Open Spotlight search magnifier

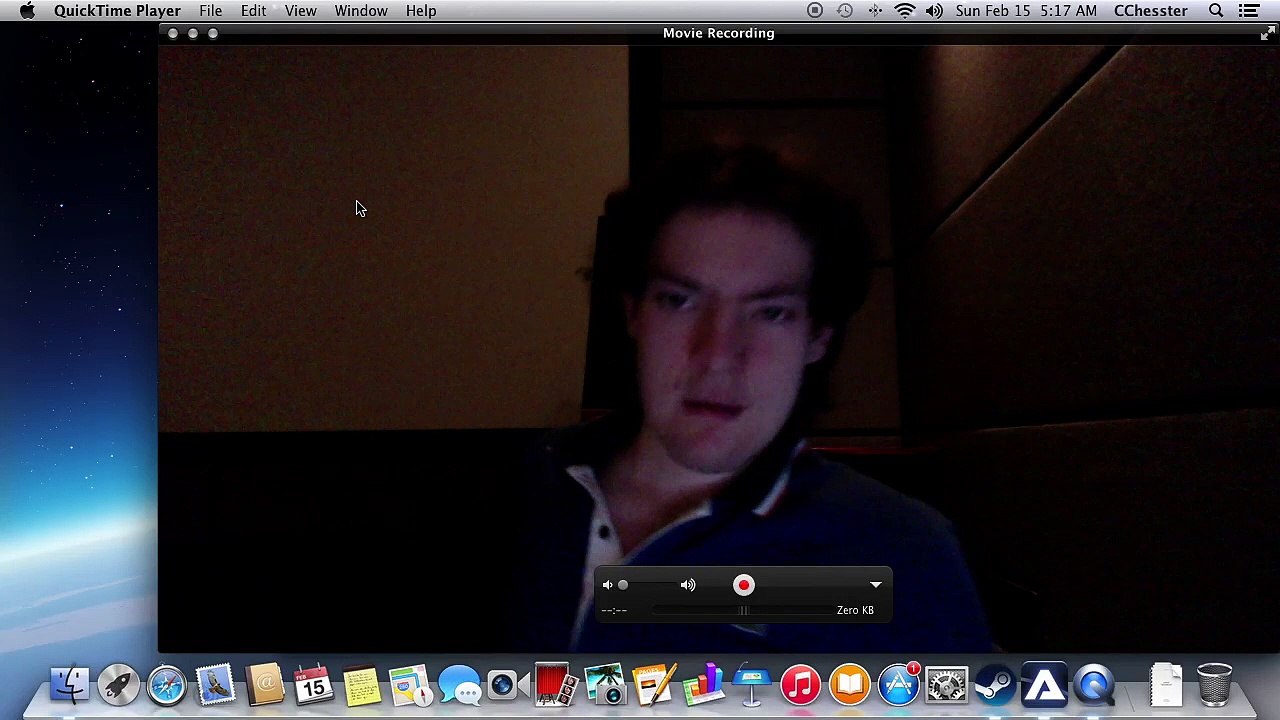coord(1216,11)
